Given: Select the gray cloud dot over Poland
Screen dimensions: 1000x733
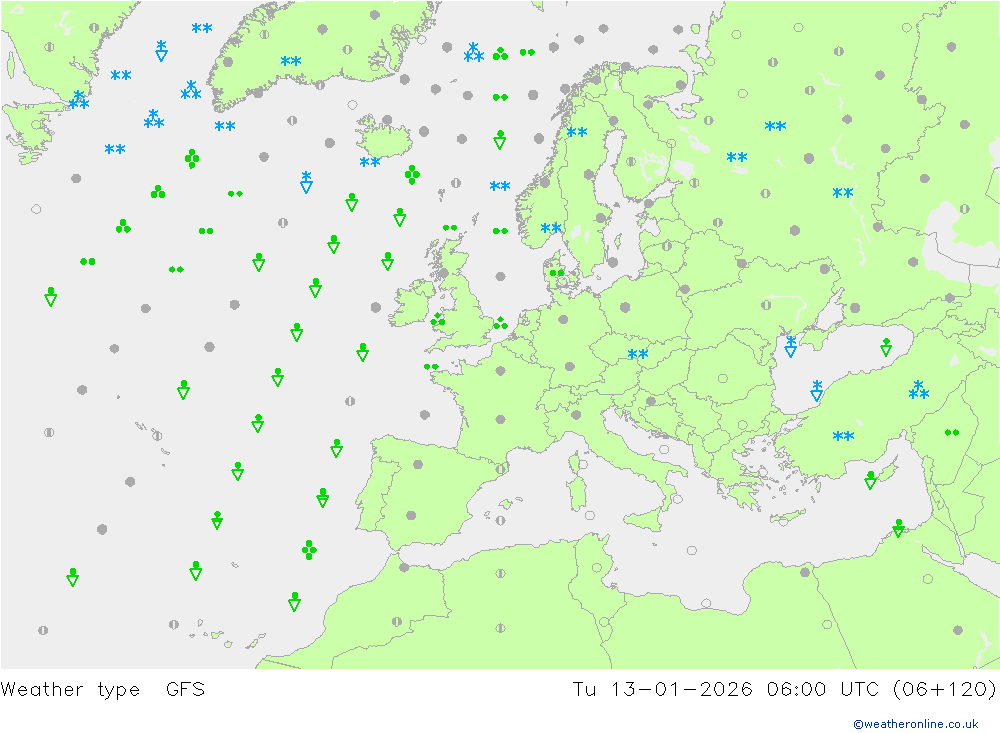Looking at the screenshot, I should tap(625, 307).
